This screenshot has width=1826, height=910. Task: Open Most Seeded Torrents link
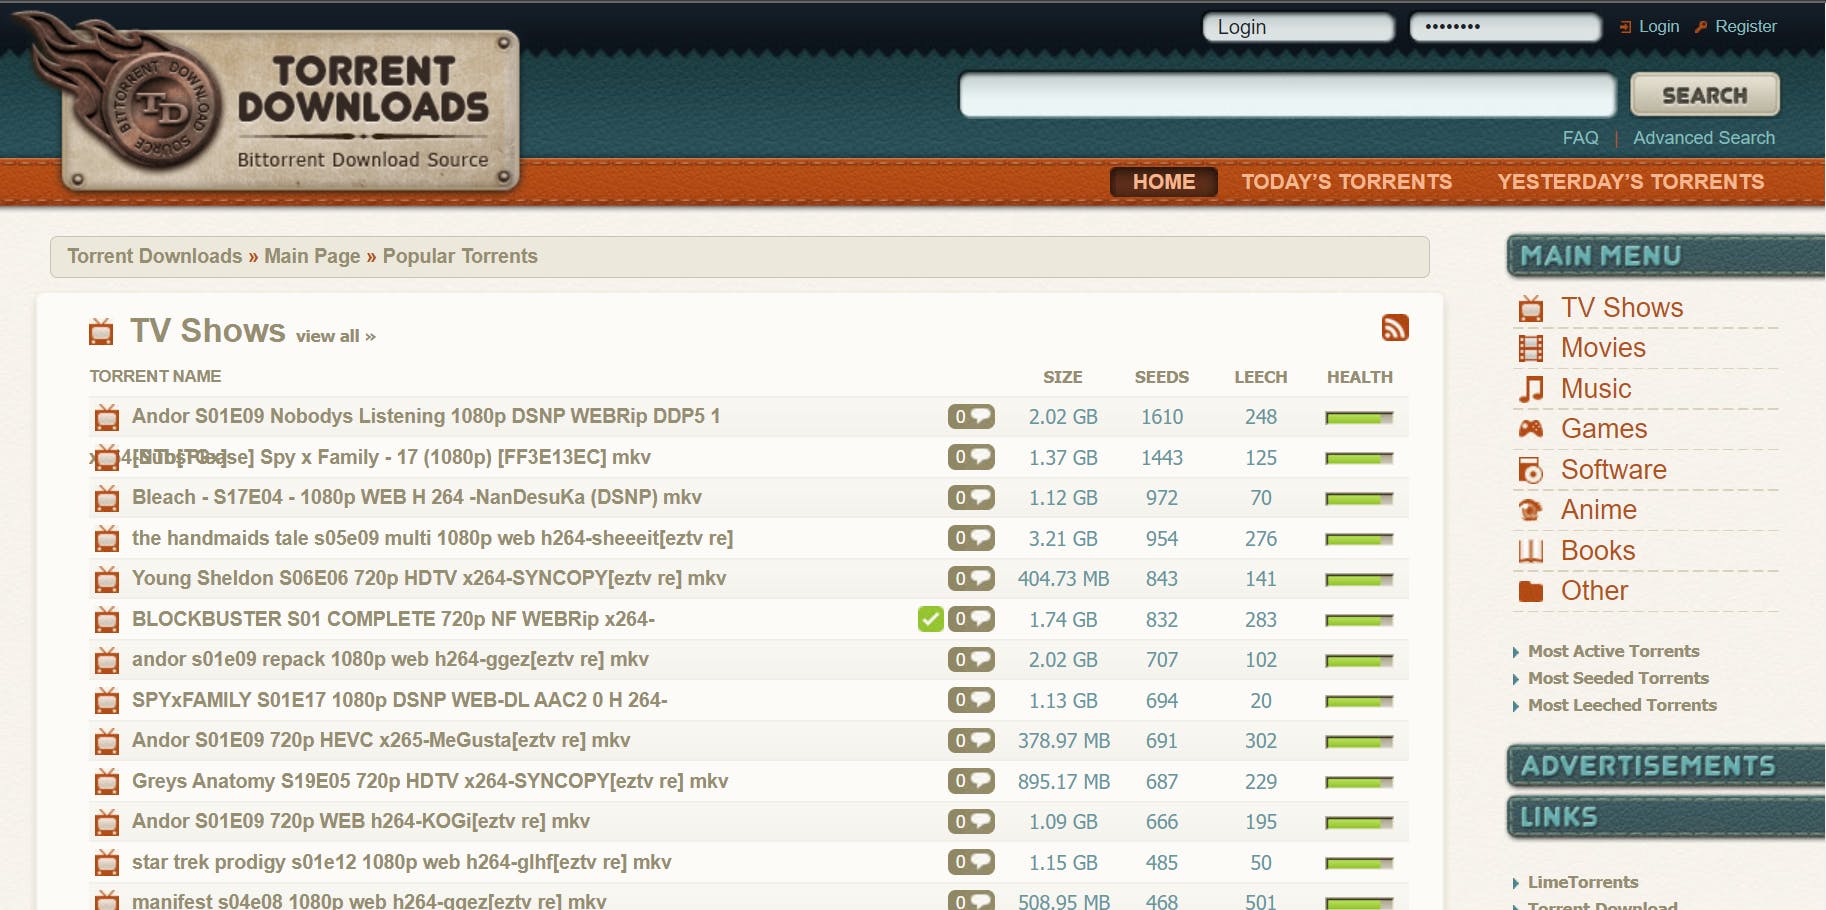coord(1618,678)
